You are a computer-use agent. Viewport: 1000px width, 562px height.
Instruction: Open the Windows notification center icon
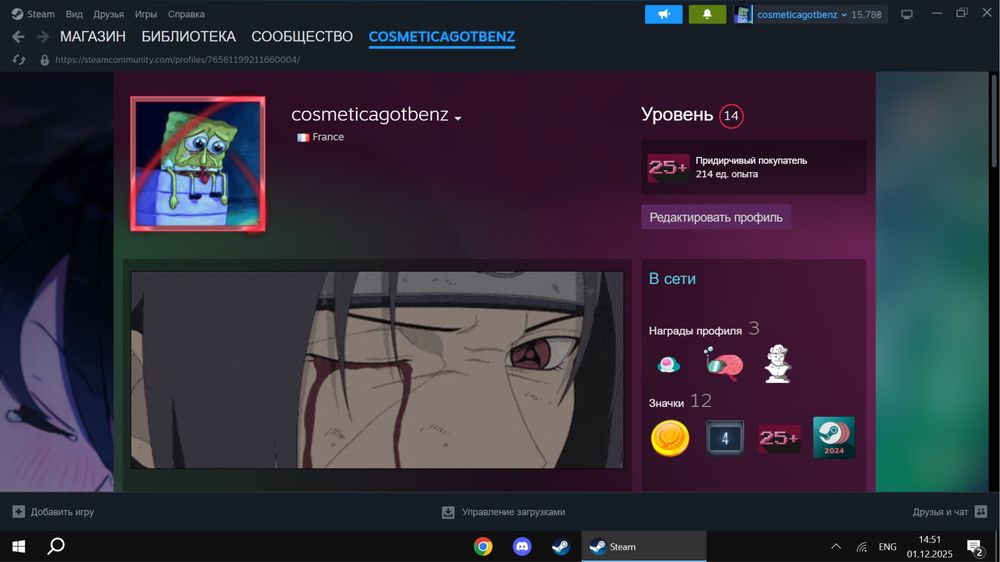974,547
